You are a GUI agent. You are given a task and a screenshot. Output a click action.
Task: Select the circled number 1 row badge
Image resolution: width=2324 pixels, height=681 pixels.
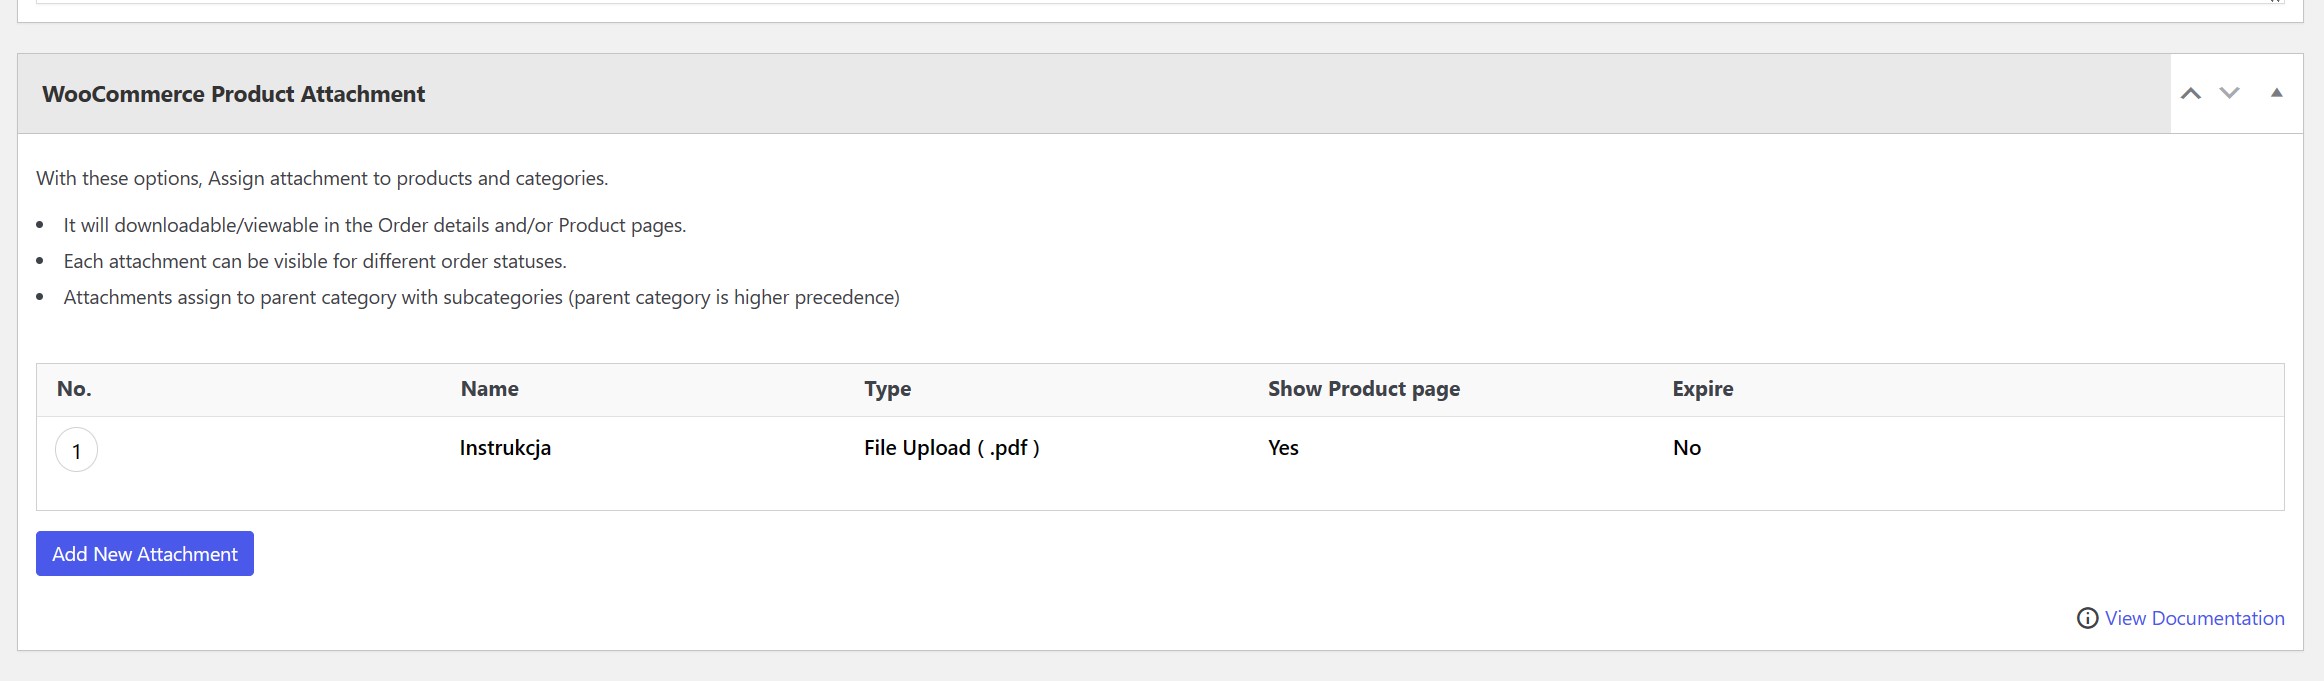(76, 450)
